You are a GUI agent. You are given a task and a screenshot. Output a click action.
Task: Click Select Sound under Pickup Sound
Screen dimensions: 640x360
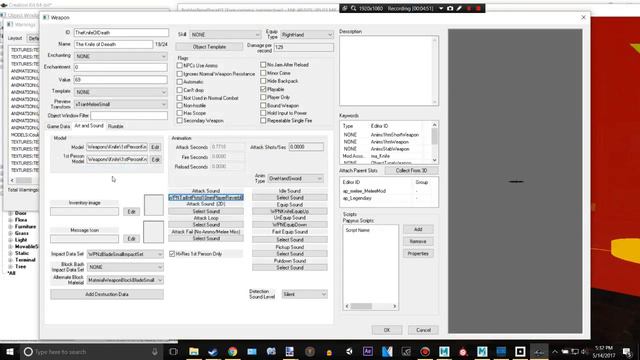click(290, 254)
